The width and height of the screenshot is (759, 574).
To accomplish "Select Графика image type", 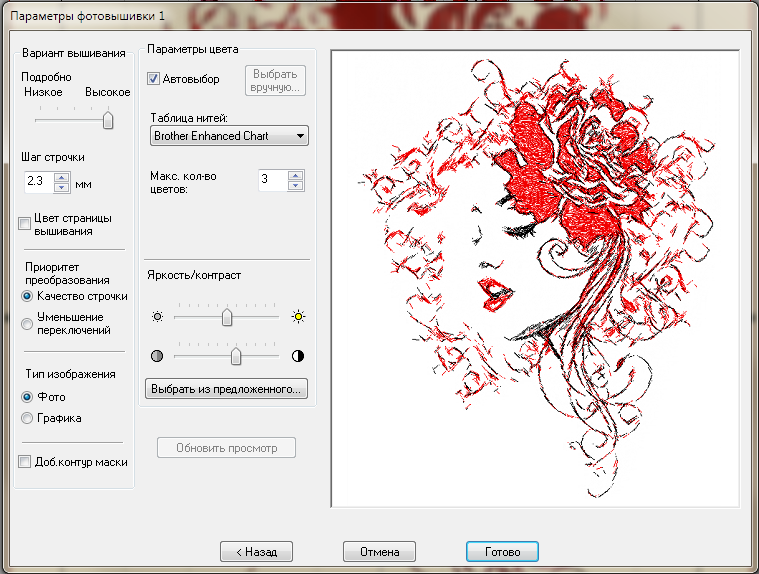I will coord(27,418).
